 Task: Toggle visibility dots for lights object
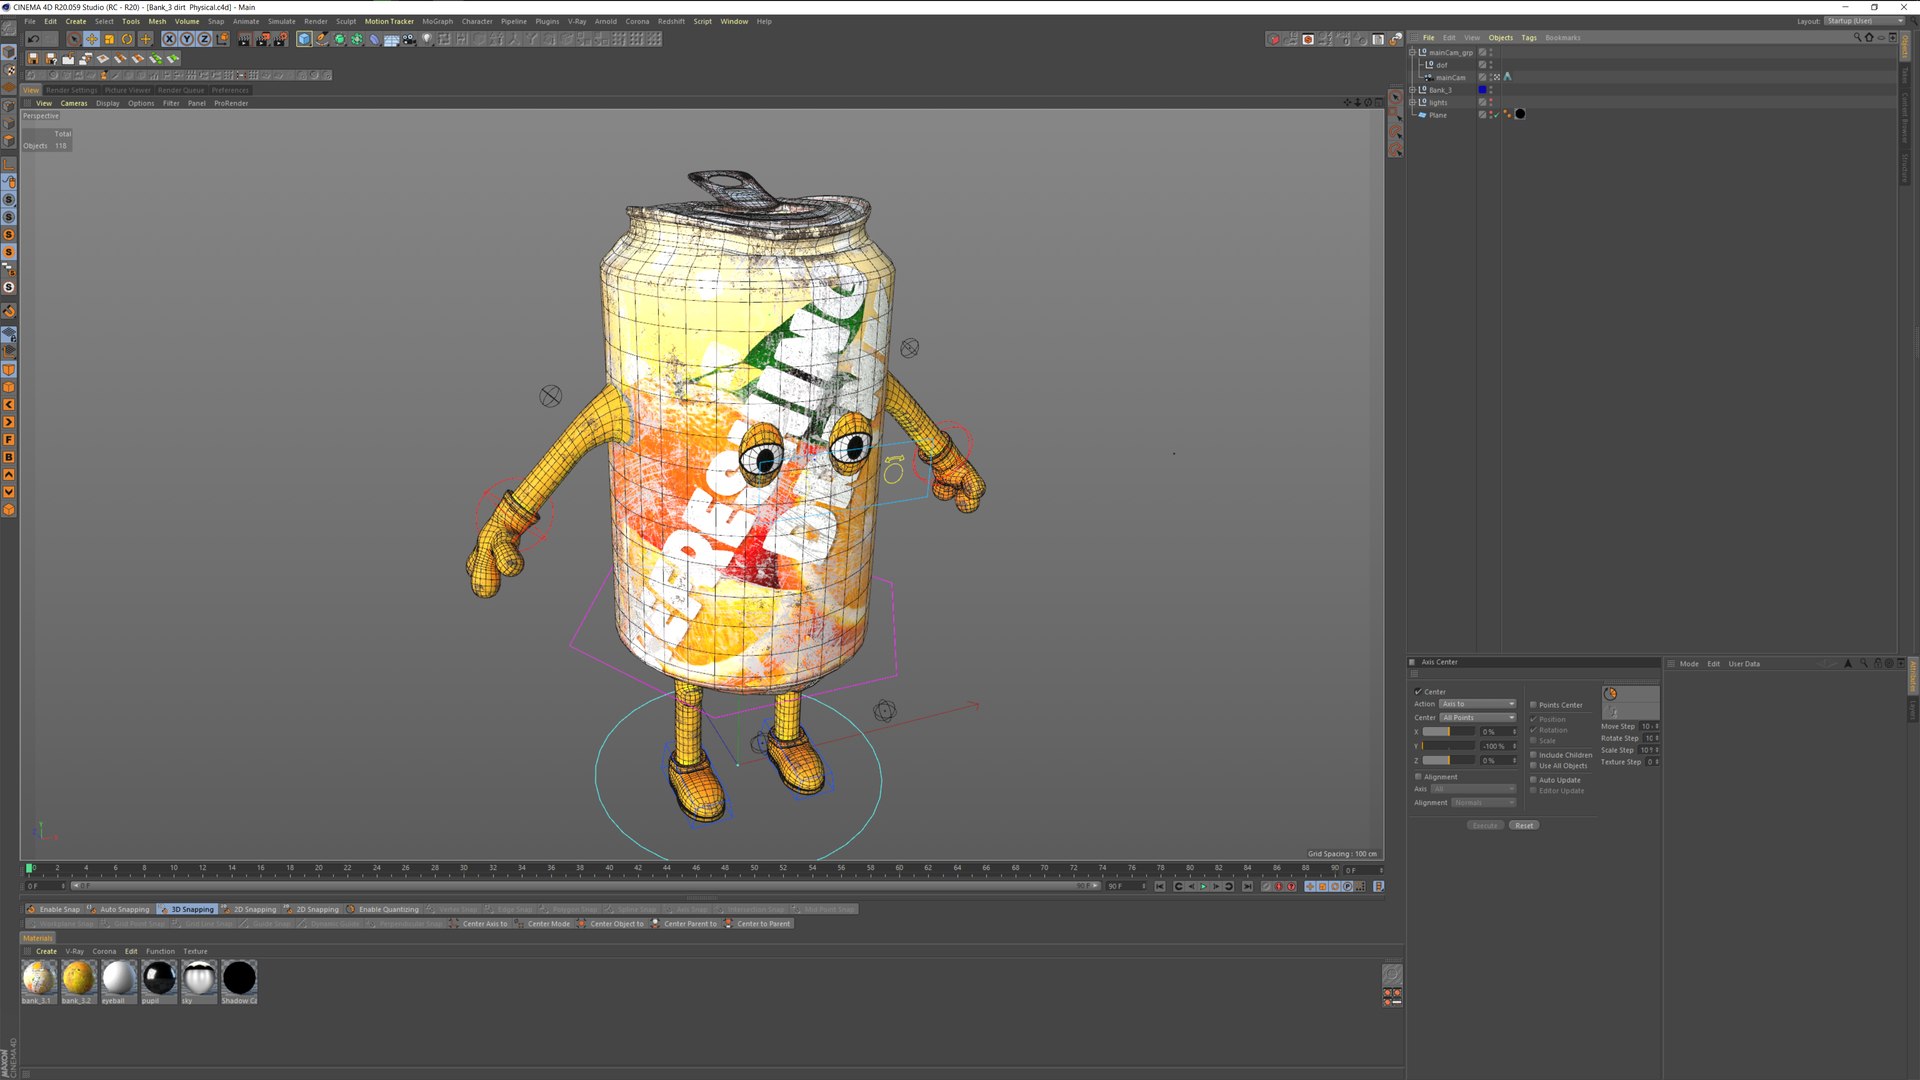coord(1491,102)
